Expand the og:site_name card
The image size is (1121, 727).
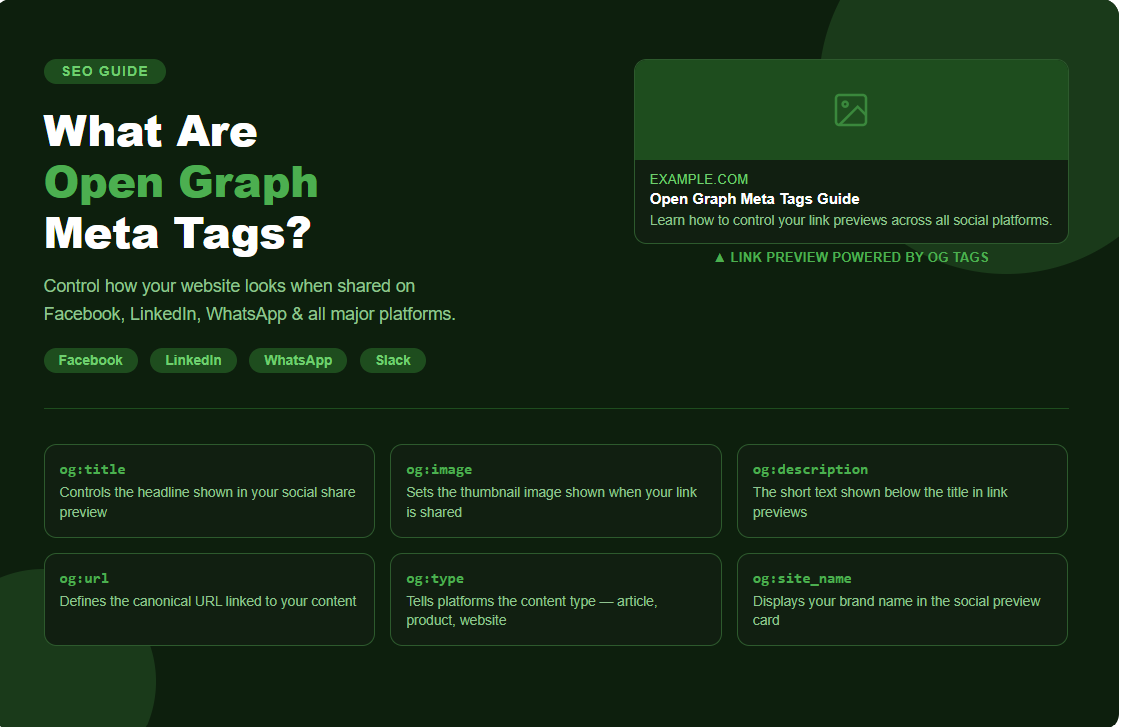[x=902, y=599]
